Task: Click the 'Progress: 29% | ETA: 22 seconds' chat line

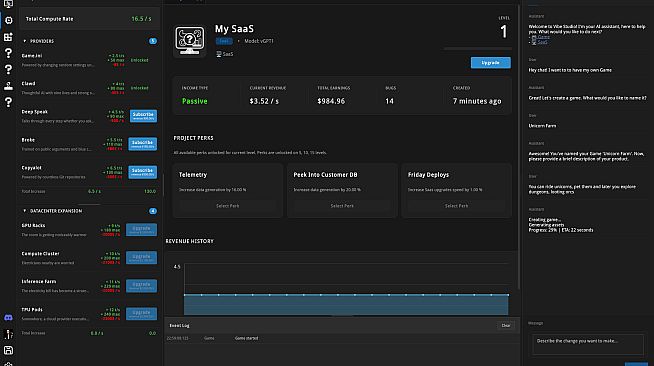Action: coord(561,230)
